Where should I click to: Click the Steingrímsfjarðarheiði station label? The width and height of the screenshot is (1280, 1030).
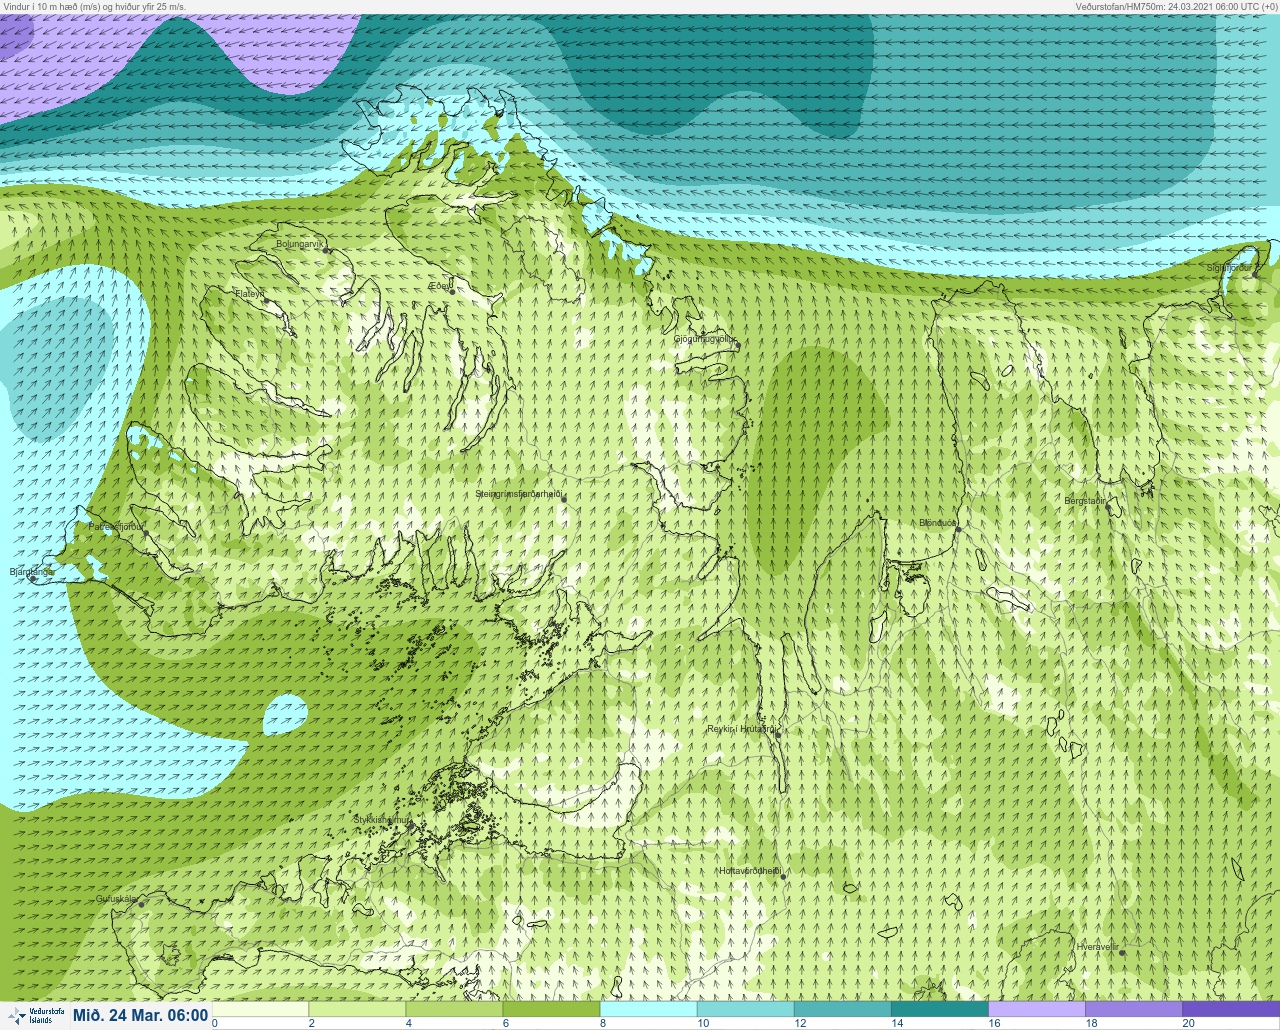pos(518,494)
